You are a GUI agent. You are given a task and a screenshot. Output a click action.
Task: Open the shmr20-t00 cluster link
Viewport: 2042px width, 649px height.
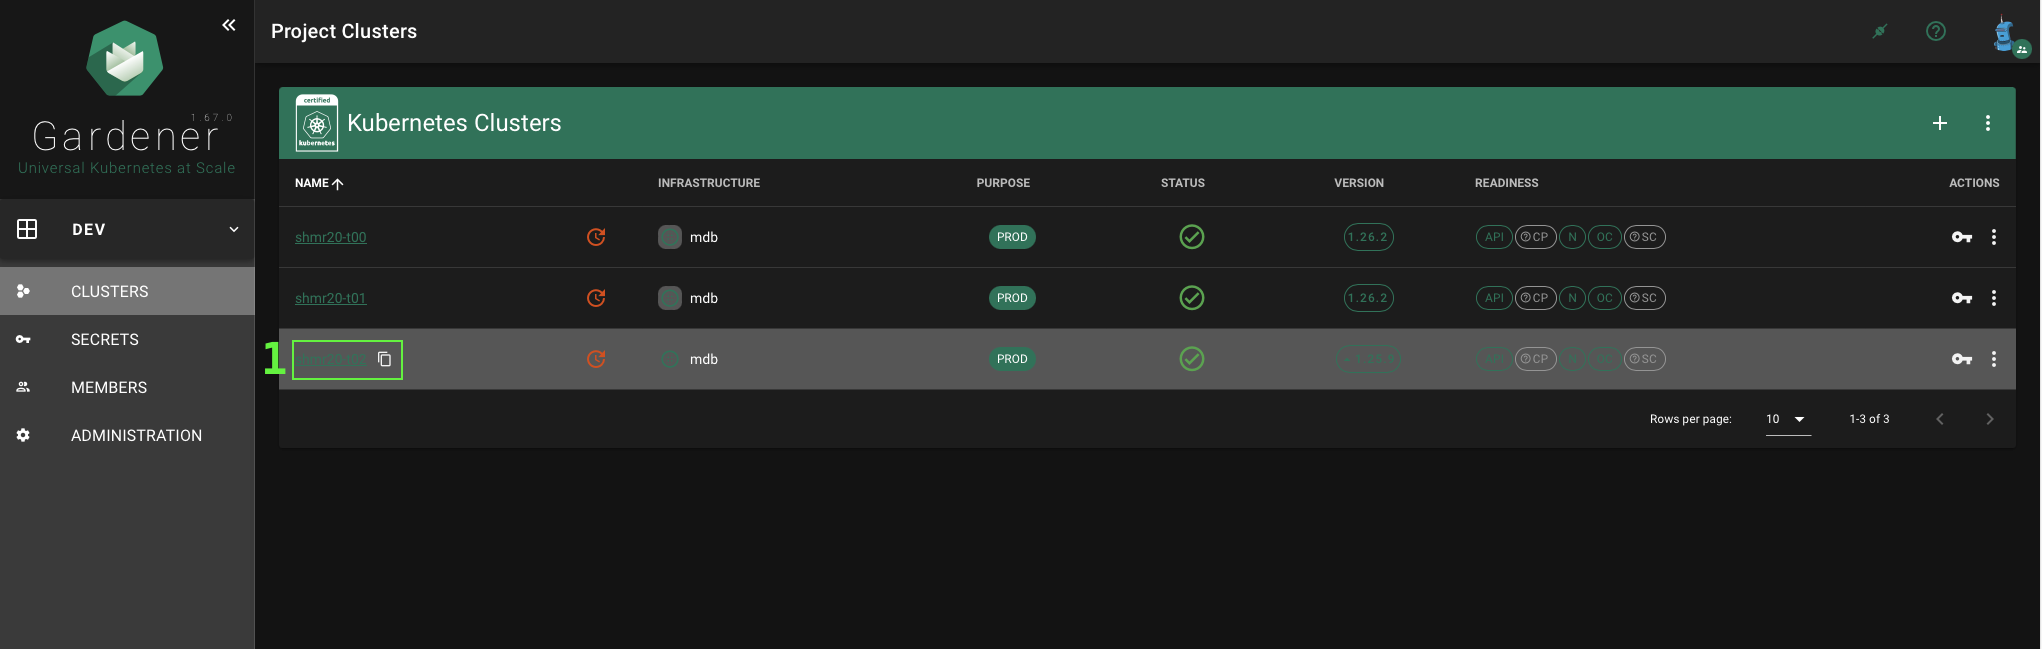(331, 237)
